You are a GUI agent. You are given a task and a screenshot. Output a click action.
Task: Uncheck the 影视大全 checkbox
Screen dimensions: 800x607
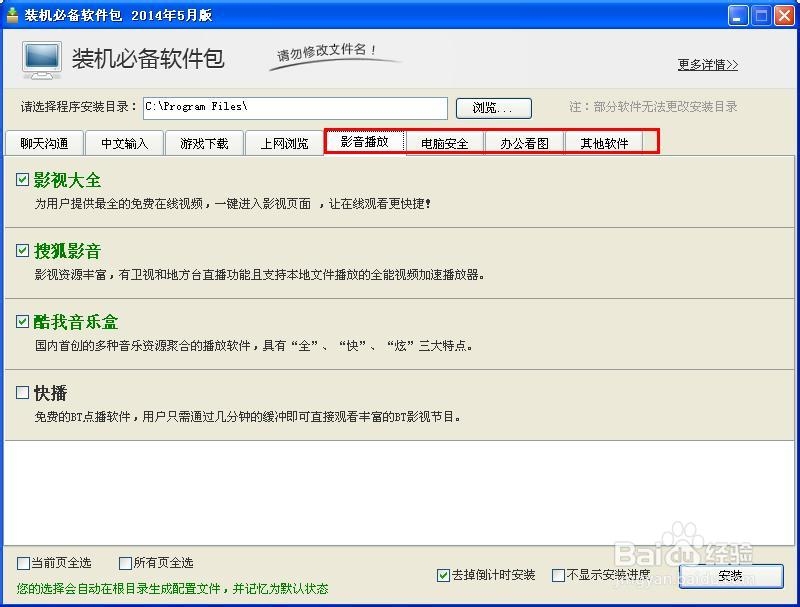[22, 180]
